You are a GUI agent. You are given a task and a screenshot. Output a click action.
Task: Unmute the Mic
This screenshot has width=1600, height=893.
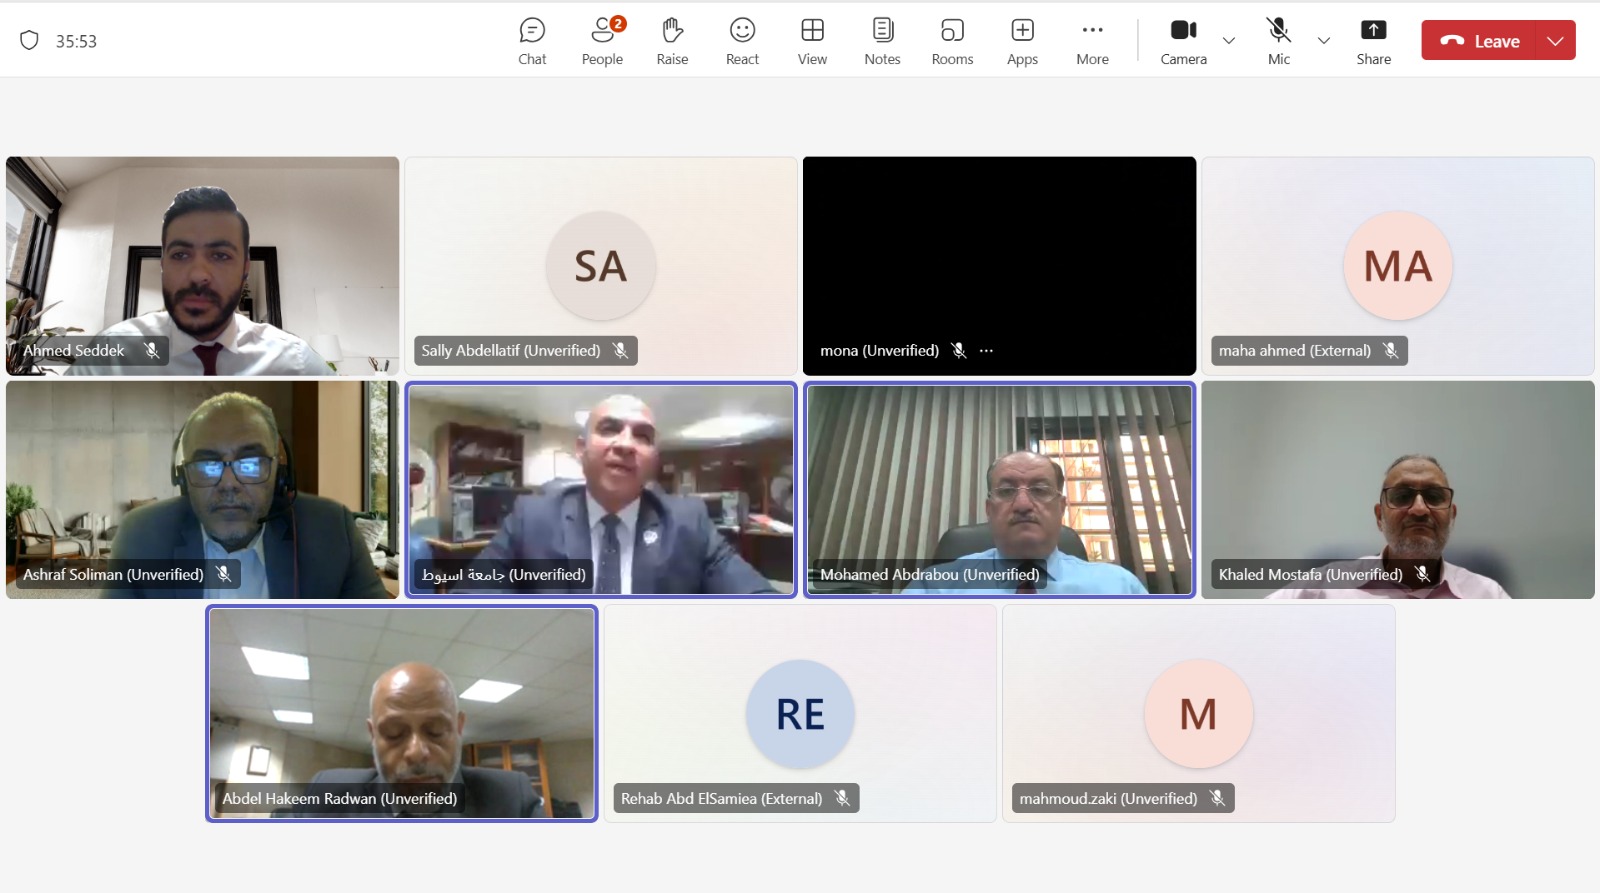tap(1278, 41)
